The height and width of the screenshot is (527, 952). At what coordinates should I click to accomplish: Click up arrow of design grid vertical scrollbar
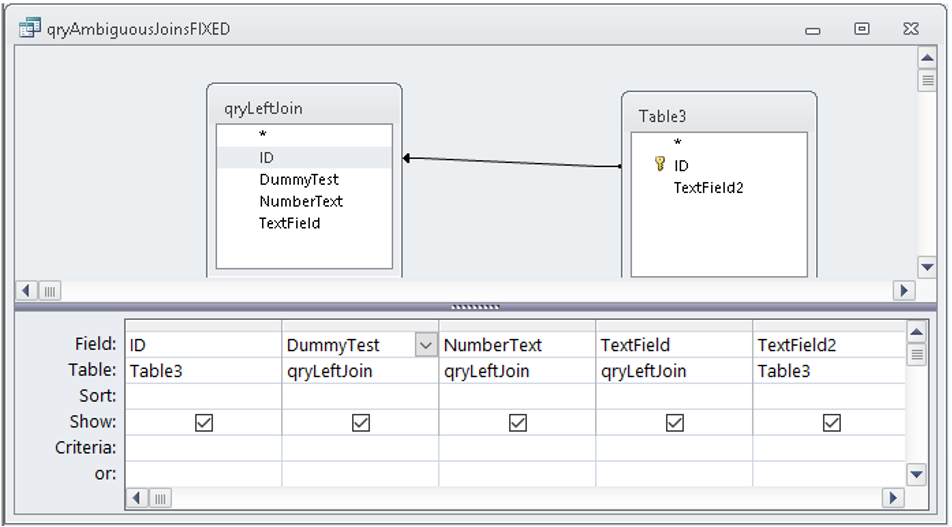point(917,332)
